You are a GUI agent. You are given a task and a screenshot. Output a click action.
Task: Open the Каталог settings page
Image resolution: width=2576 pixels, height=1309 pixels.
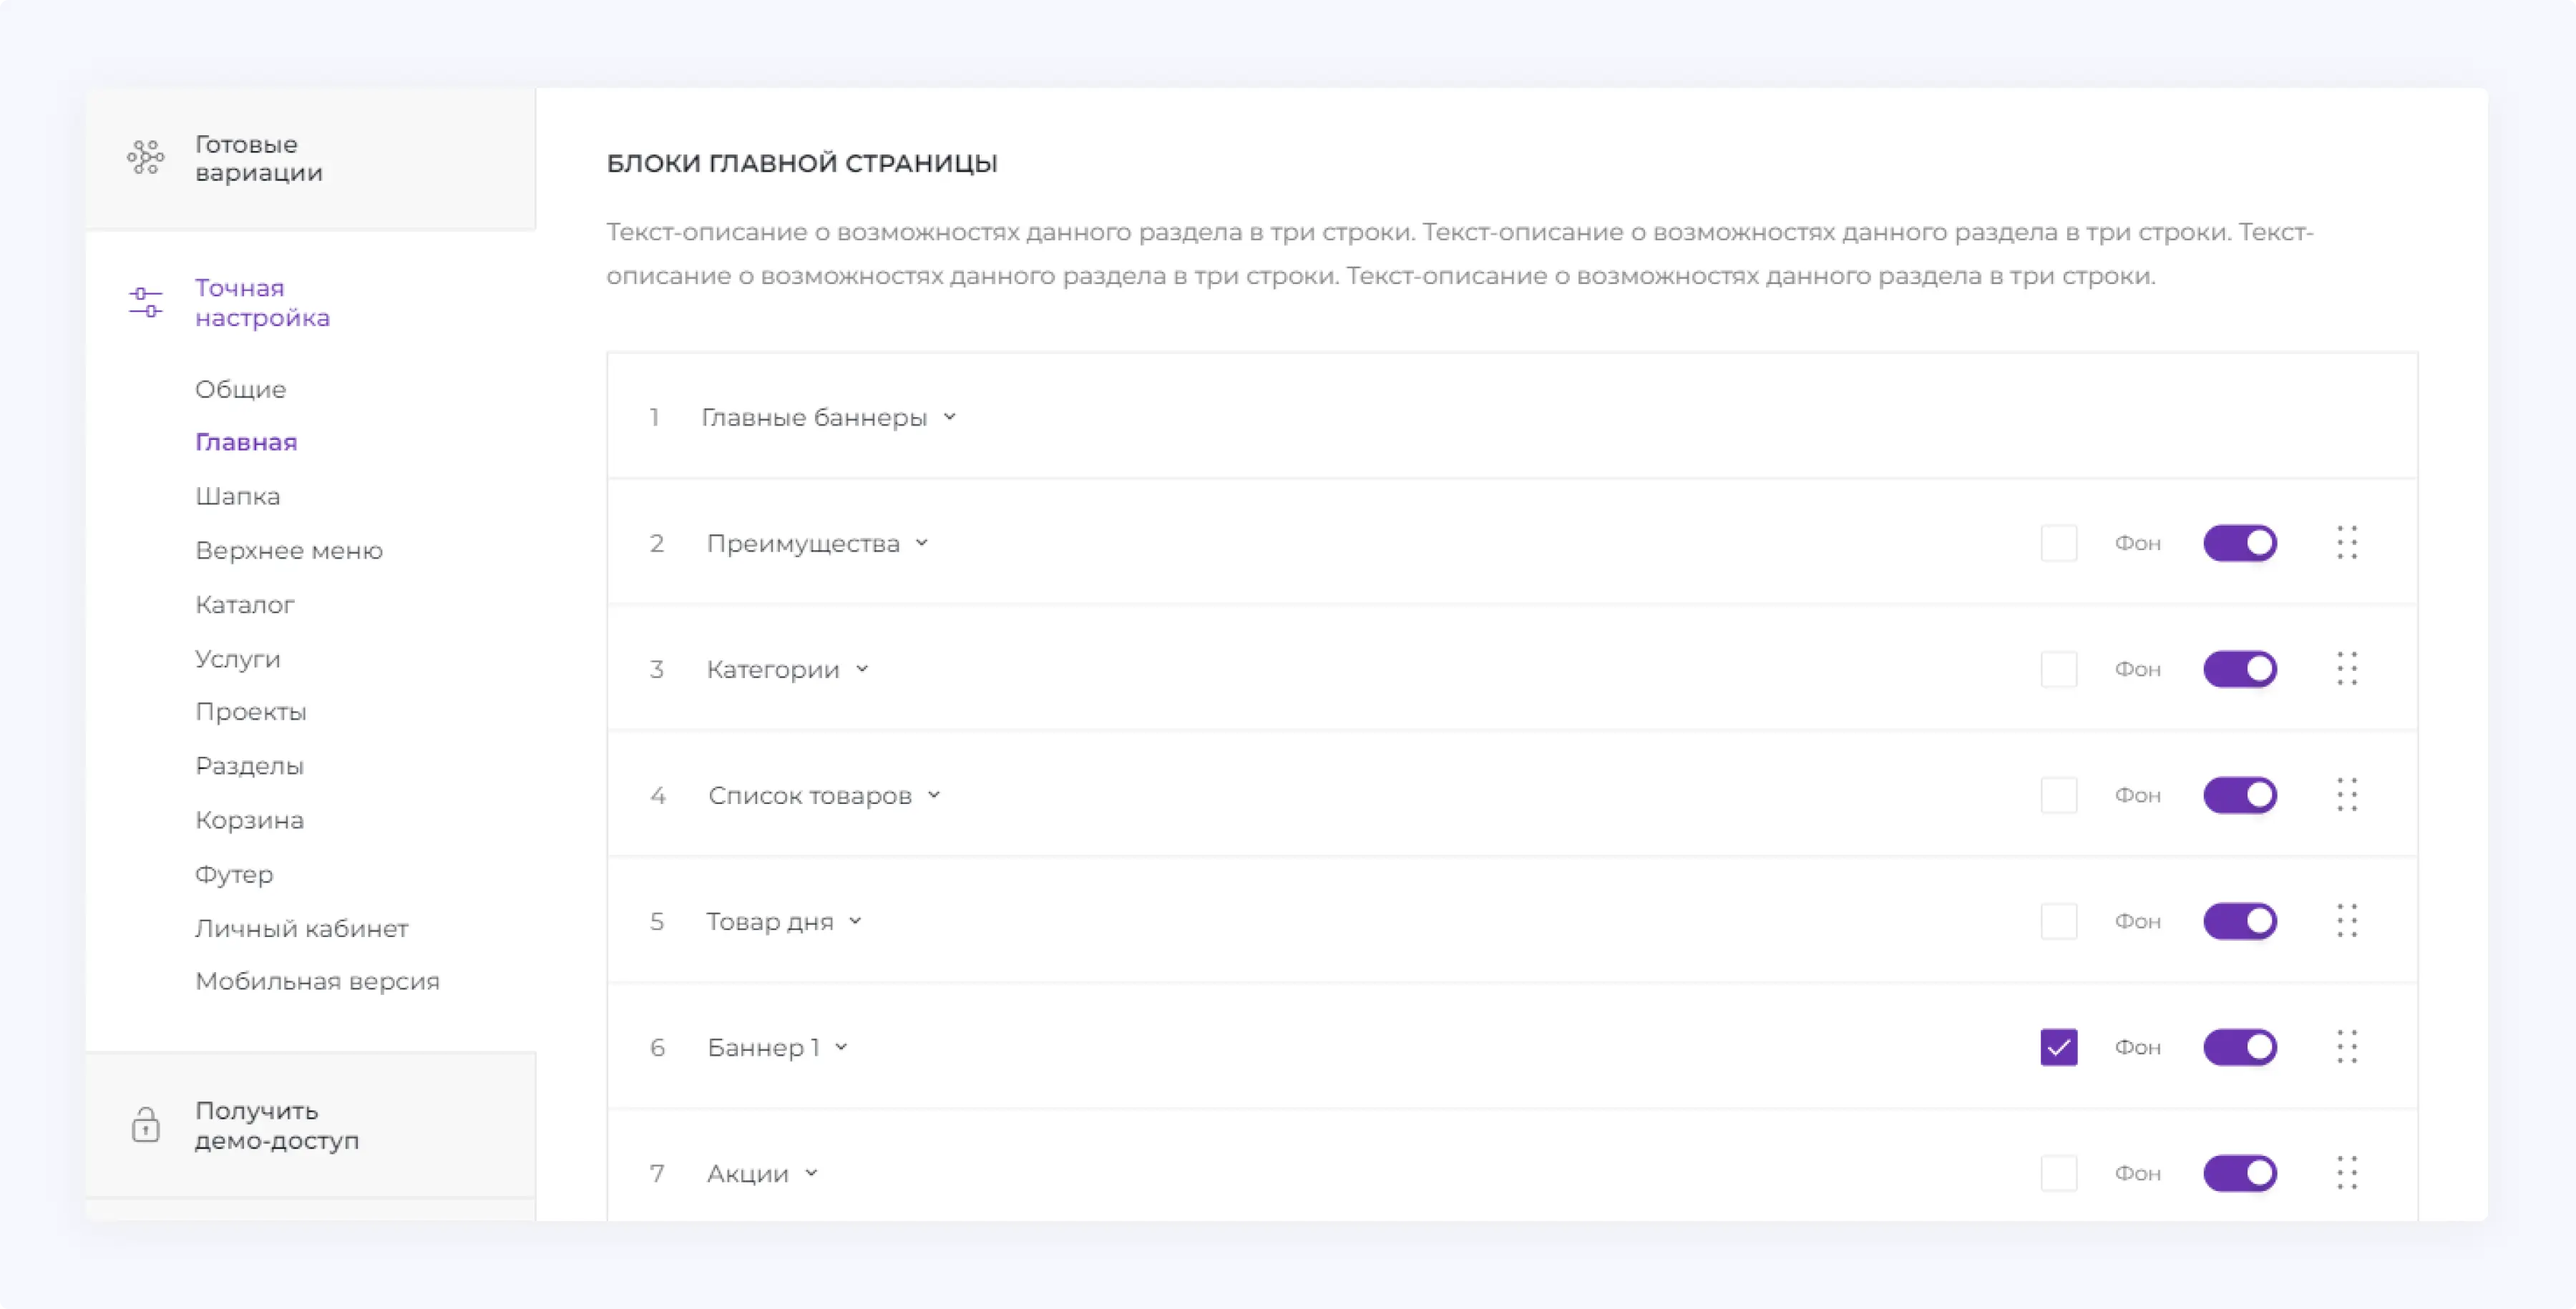point(244,604)
